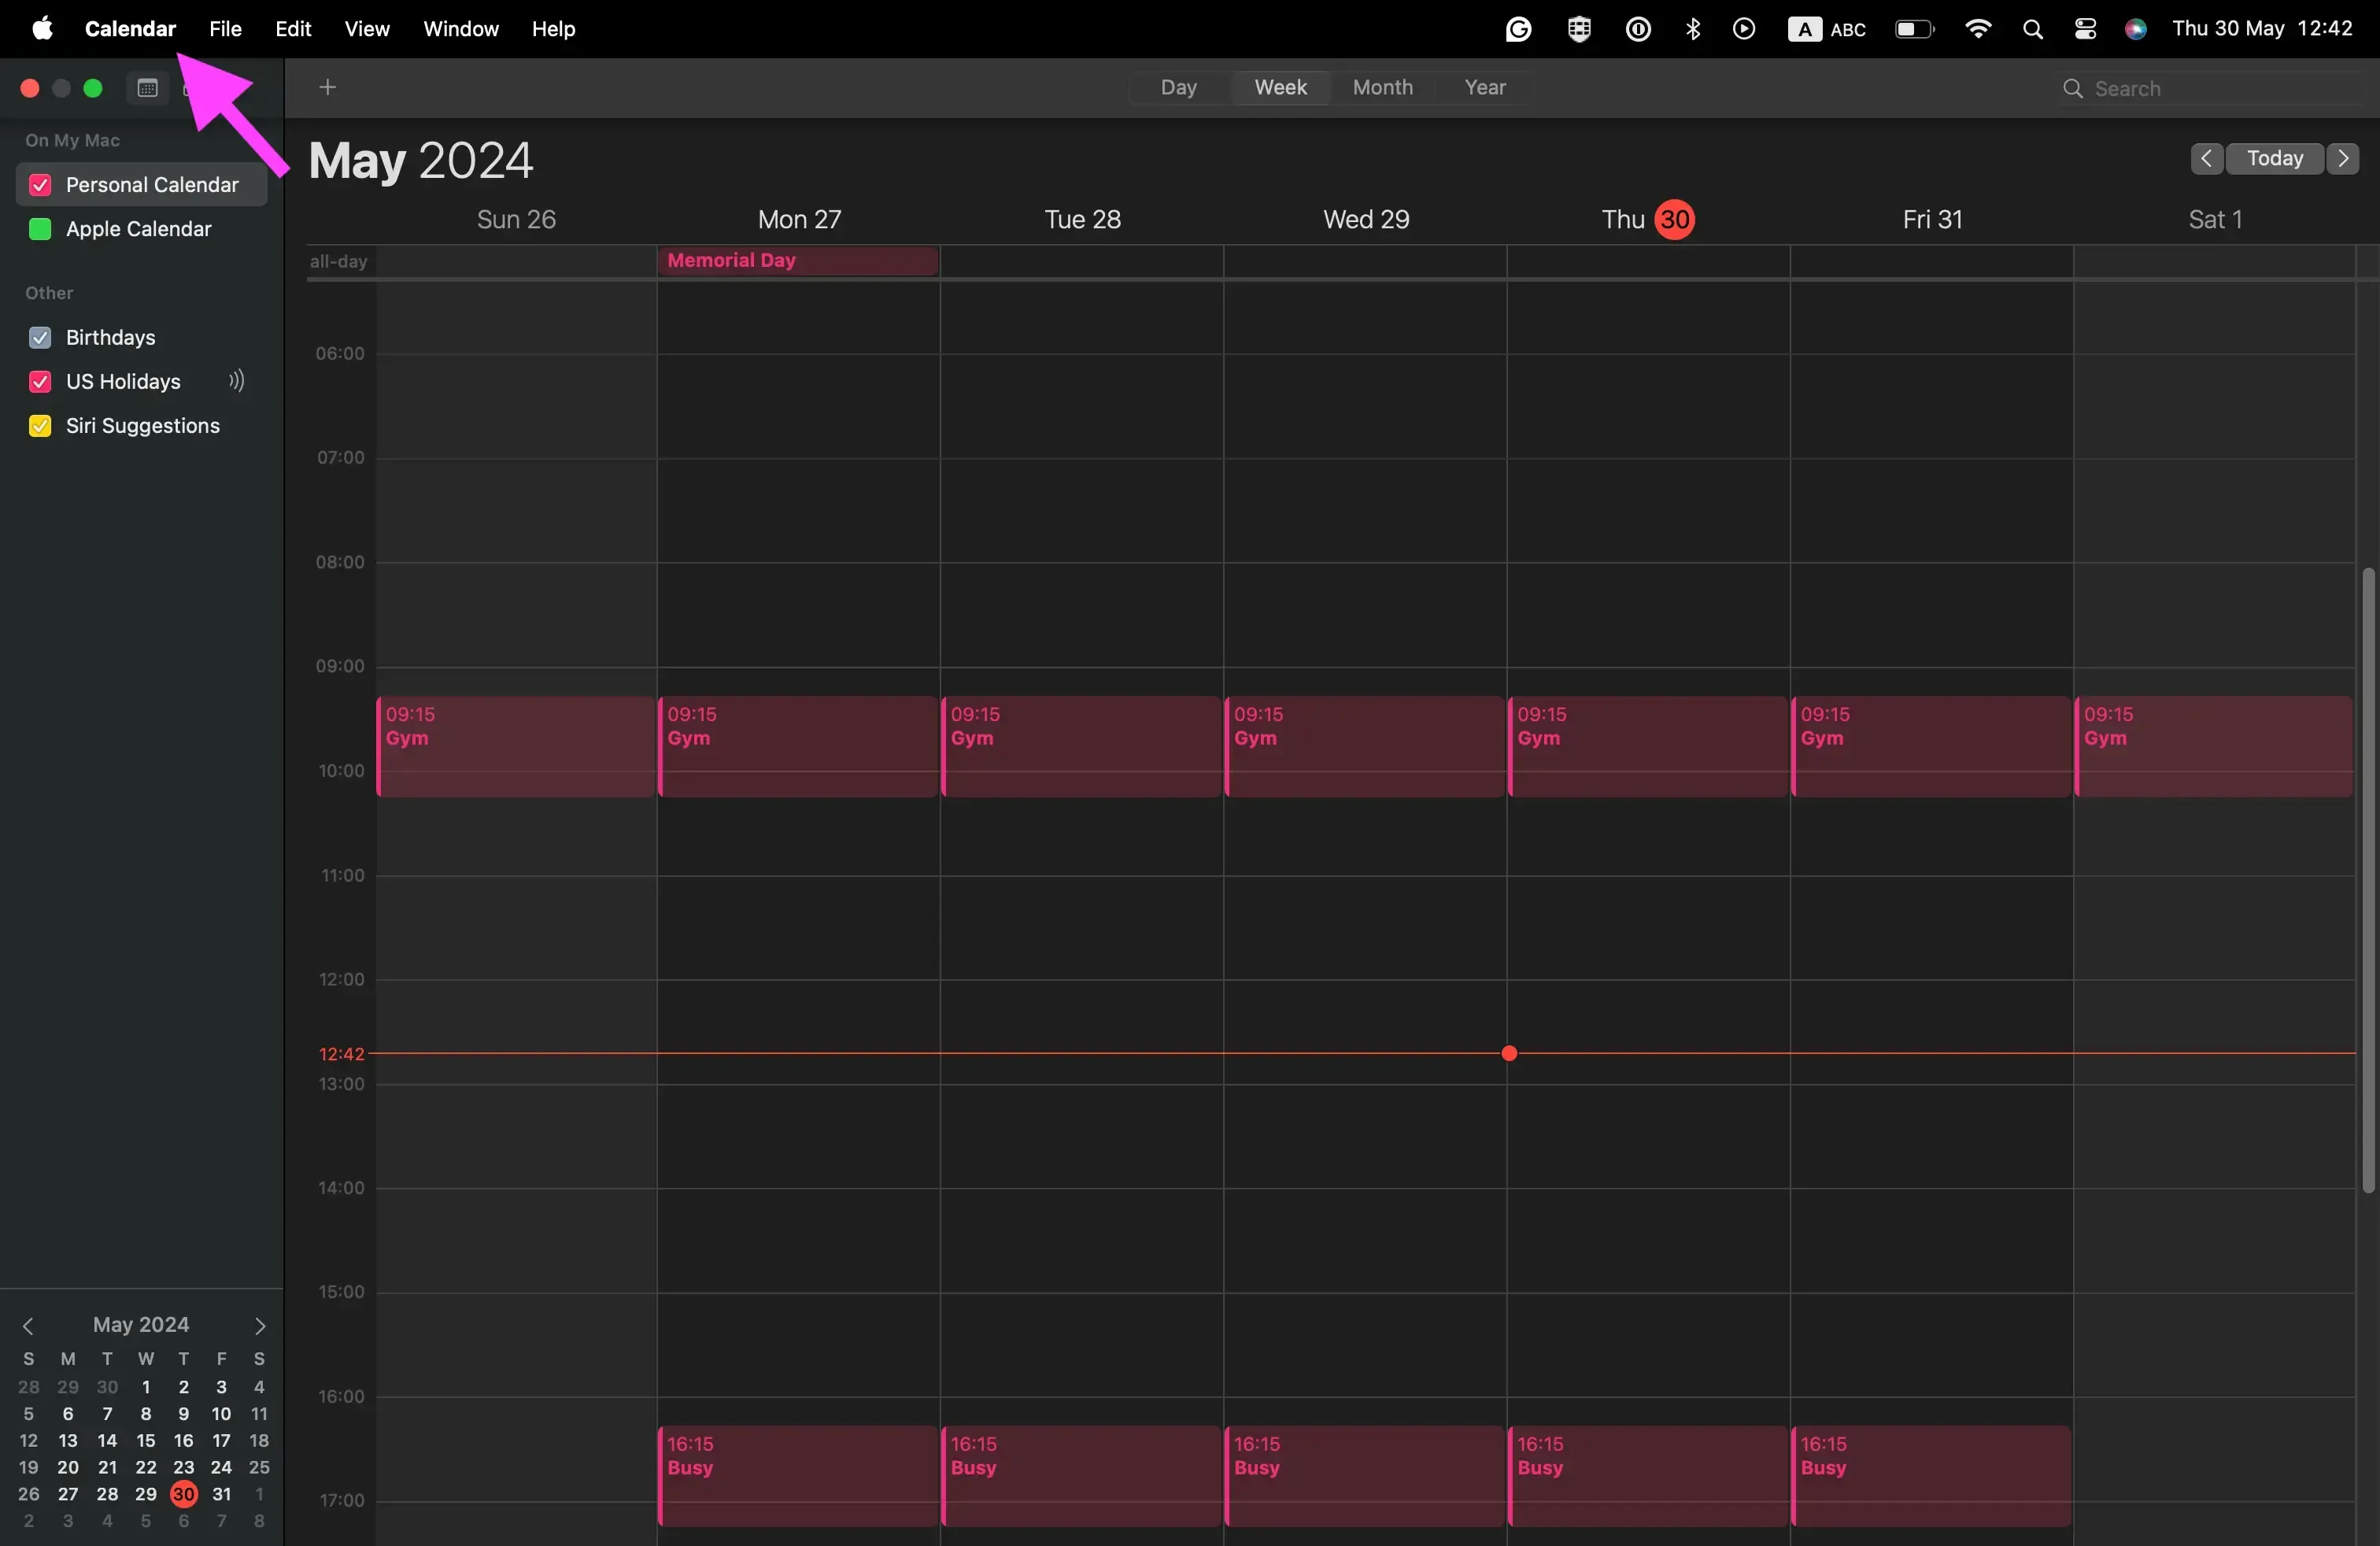Image resolution: width=2380 pixels, height=1546 pixels.
Task: Go to previous month in mini calendar
Action: [30, 1326]
